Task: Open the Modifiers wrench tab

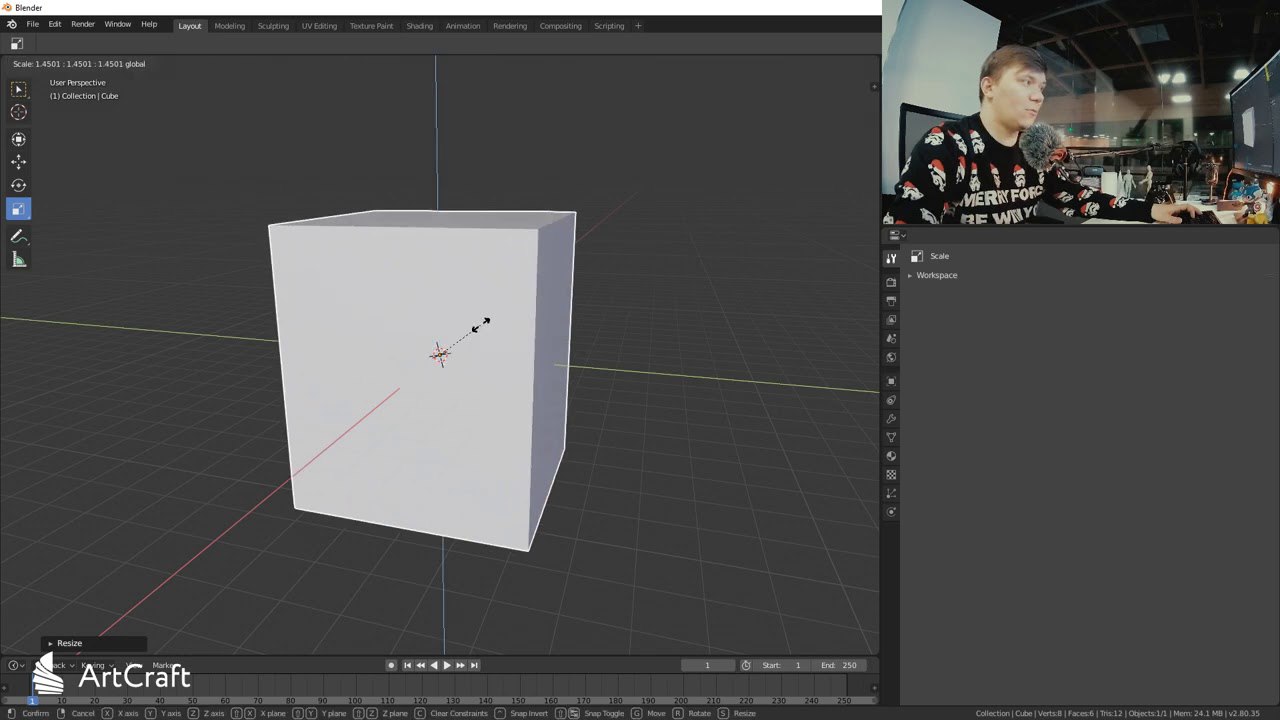Action: pos(891,419)
